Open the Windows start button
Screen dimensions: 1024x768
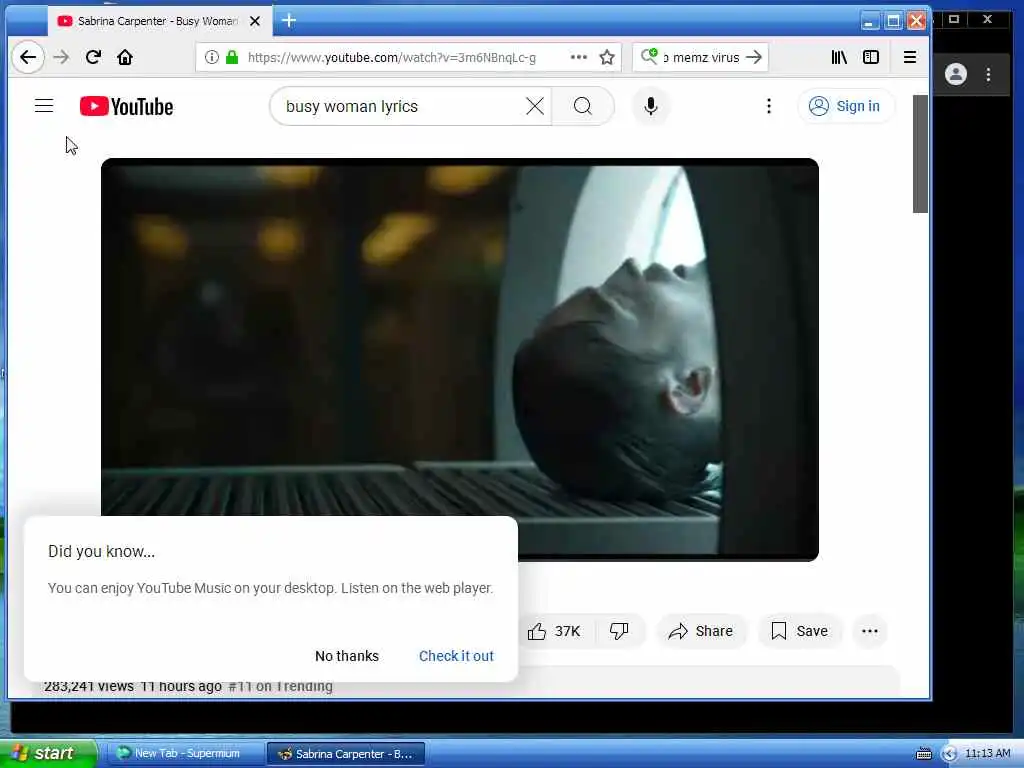48,753
